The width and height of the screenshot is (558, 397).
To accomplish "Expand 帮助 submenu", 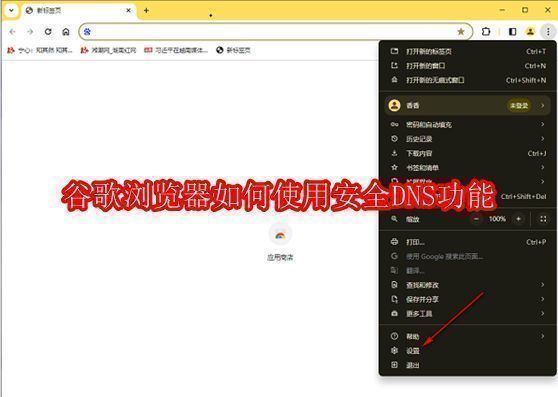I will point(468,336).
